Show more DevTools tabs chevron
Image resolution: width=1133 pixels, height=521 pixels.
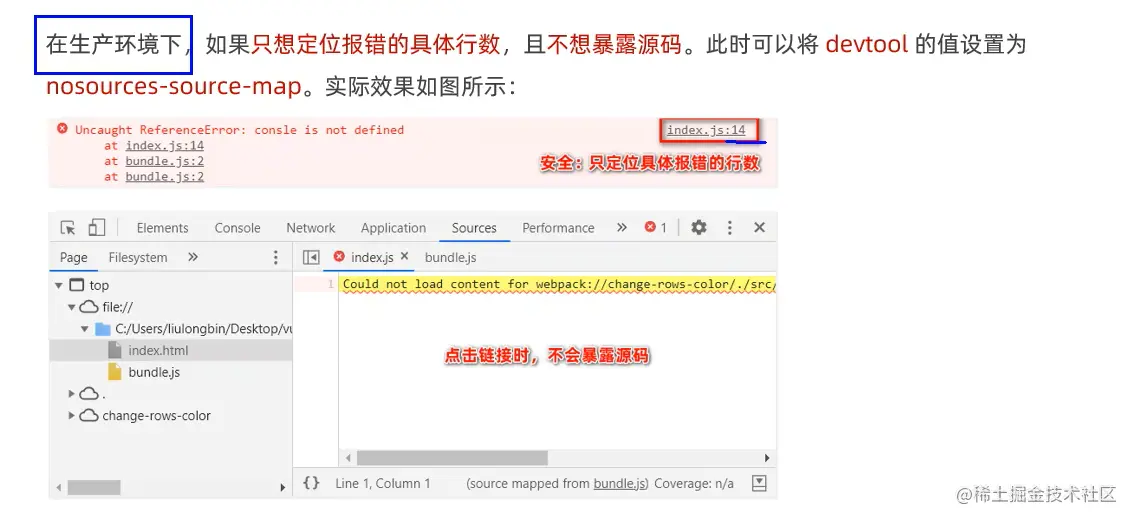pyautogui.click(x=621, y=228)
